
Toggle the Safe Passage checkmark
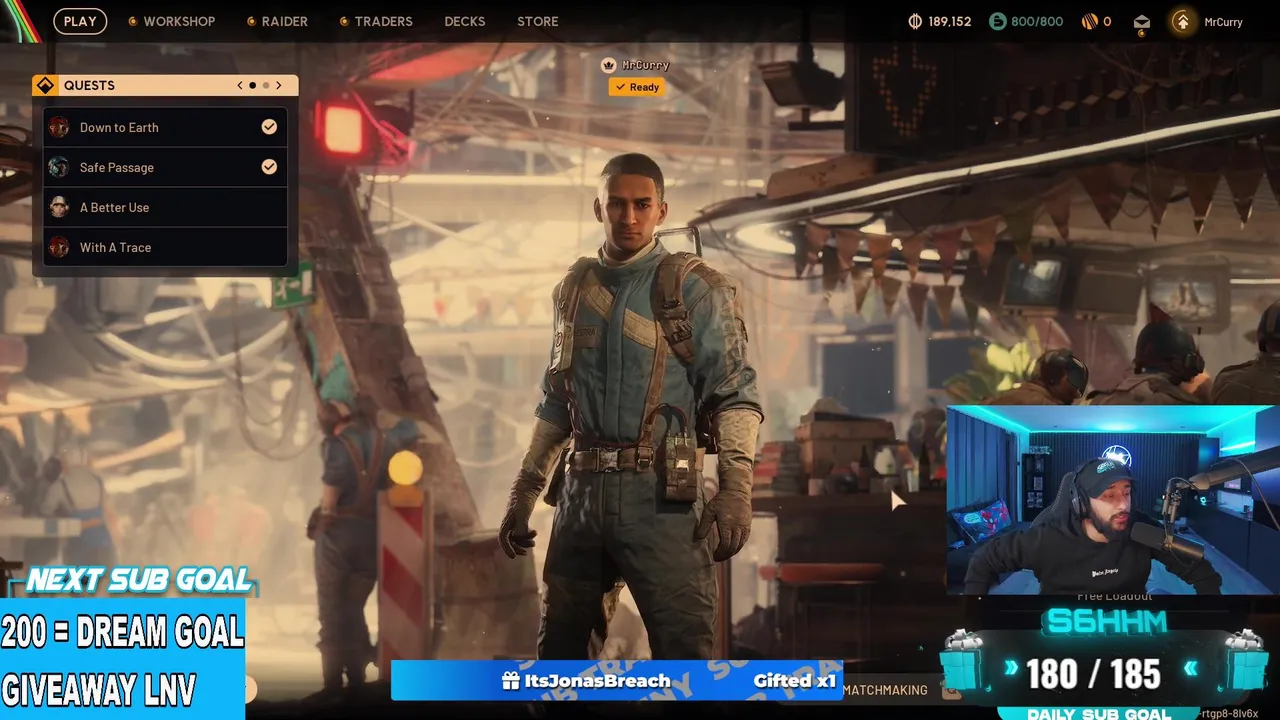[269, 167]
